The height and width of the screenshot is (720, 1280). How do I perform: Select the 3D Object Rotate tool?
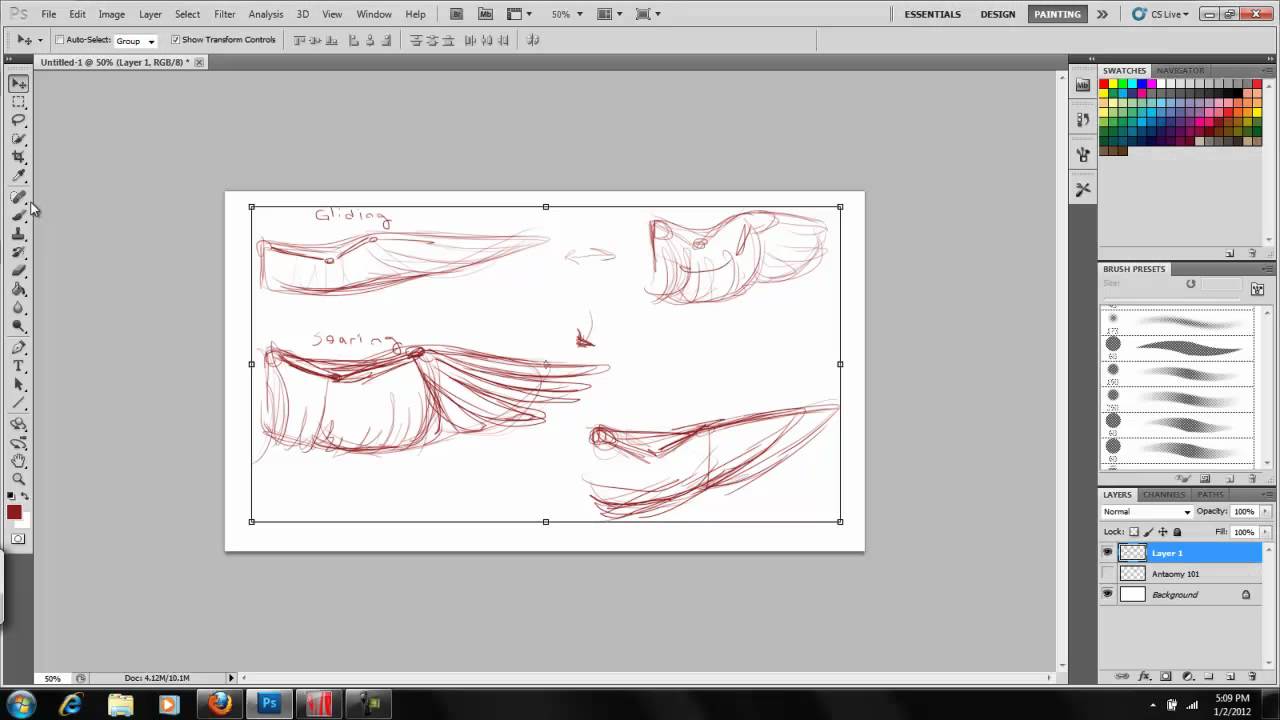click(x=18, y=424)
